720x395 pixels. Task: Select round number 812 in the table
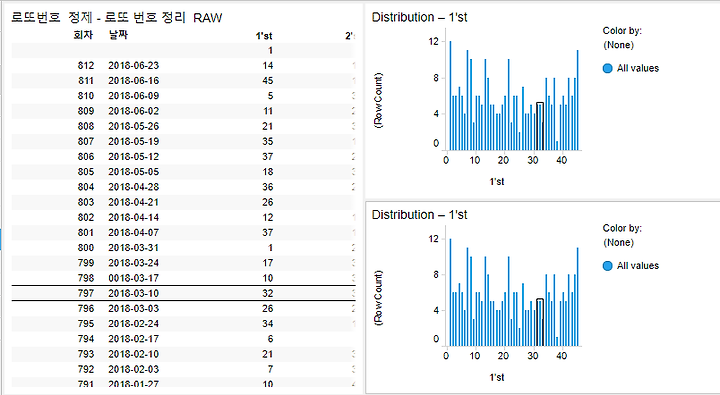86,66
